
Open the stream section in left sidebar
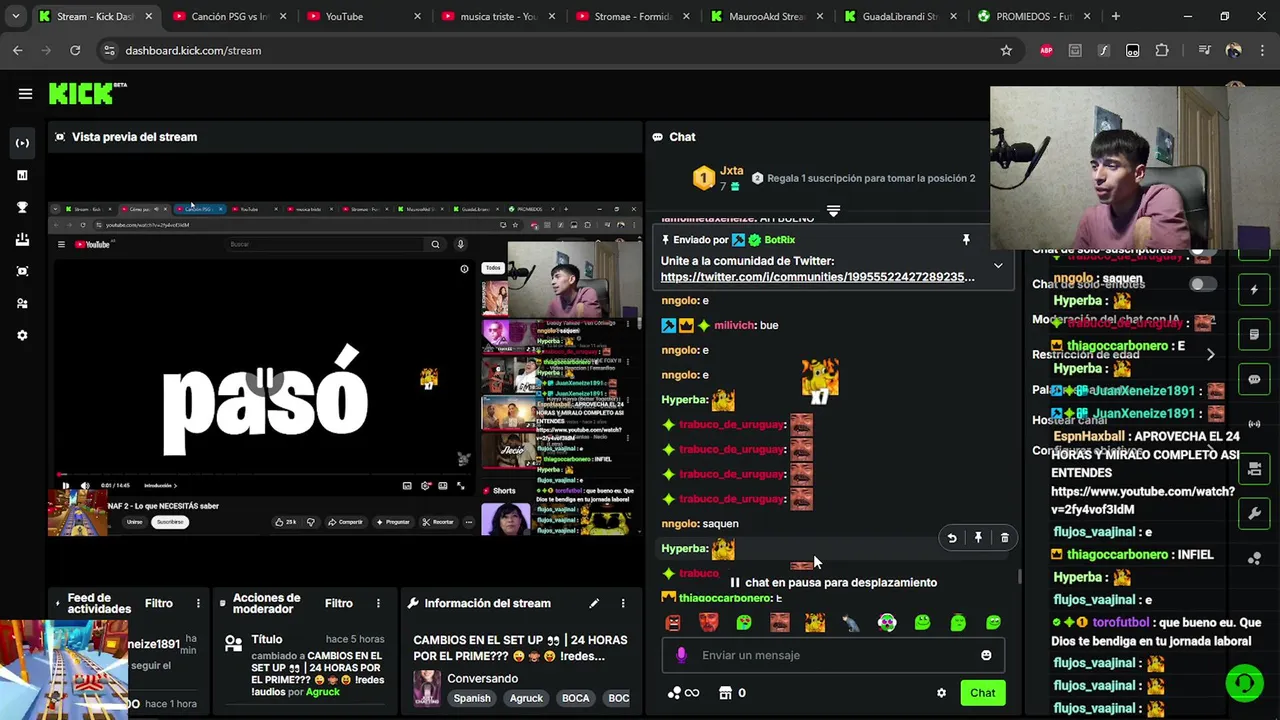[22, 143]
